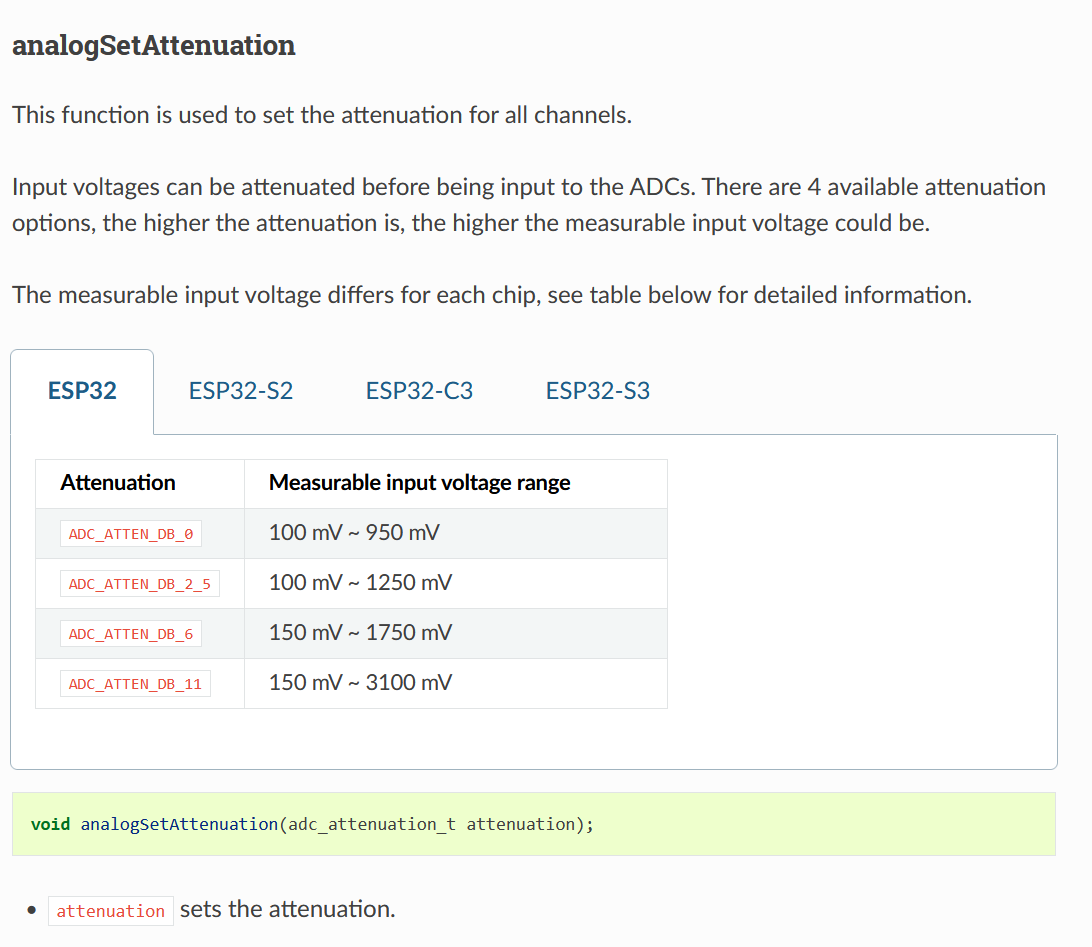Click the Attenuation column header
Viewport: 1092px width, 947px height.
[140, 483]
